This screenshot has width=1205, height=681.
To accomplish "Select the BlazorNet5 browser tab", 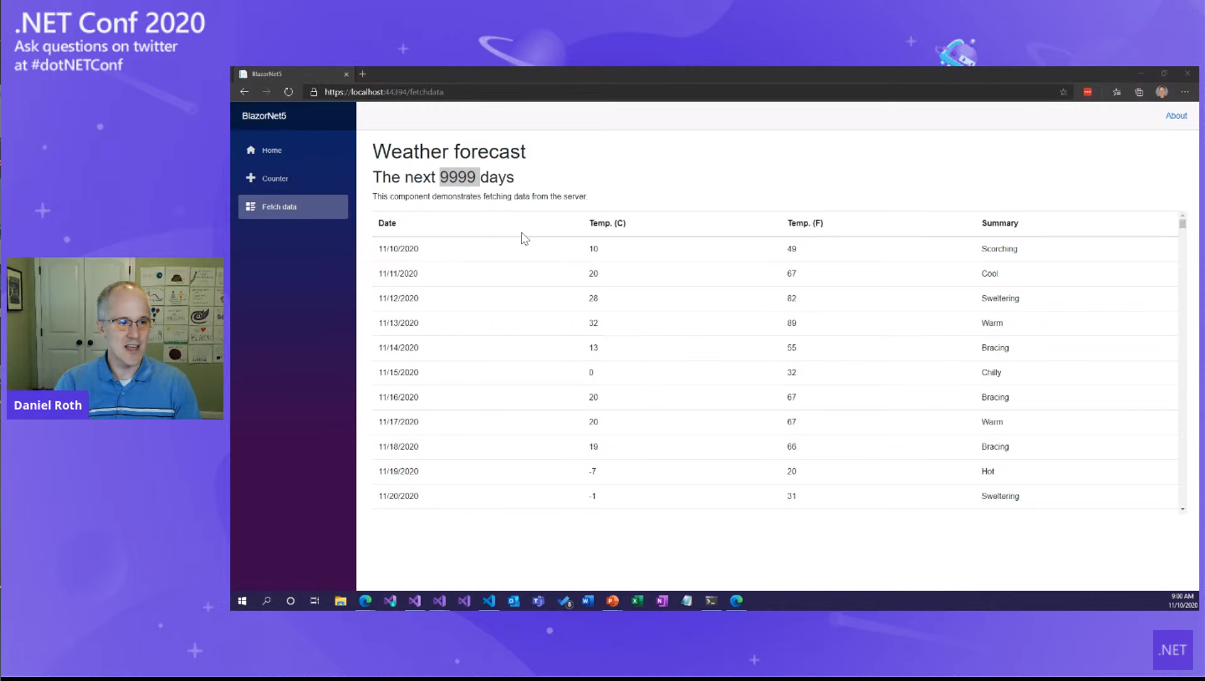I will click(x=293, y=74).
